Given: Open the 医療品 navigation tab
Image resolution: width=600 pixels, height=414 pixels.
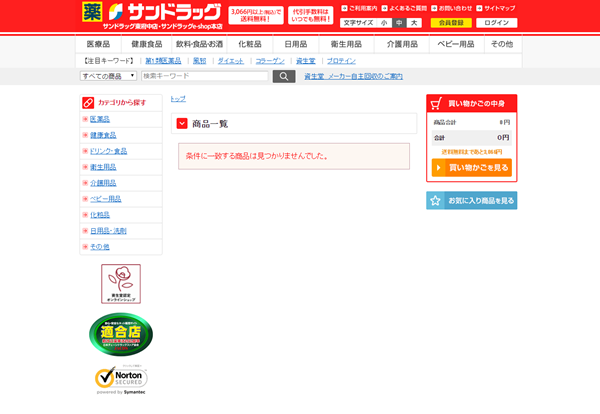Looking at the screenshot, I should click(x=98, y=44).
